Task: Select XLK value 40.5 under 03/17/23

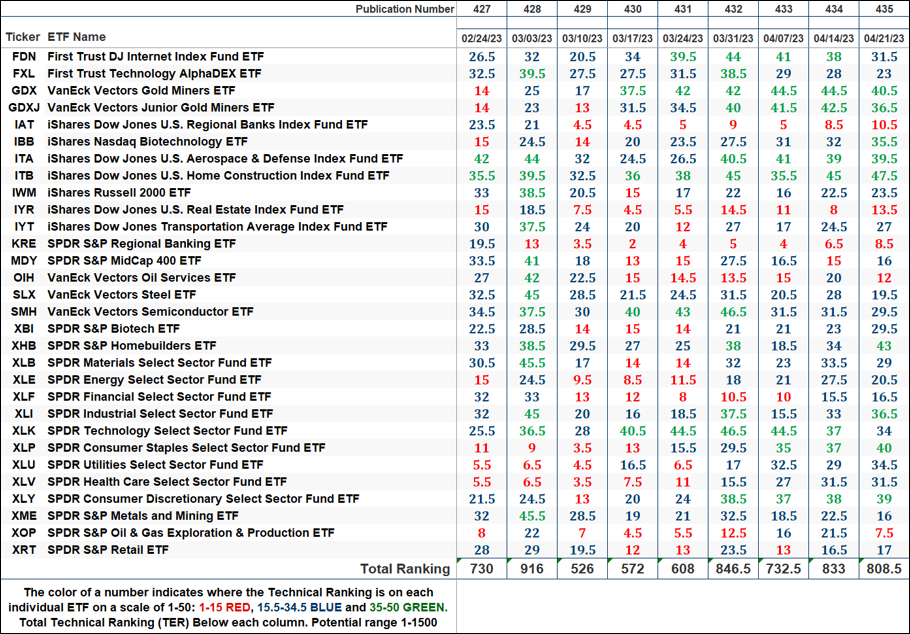Action: click(633, 431)
